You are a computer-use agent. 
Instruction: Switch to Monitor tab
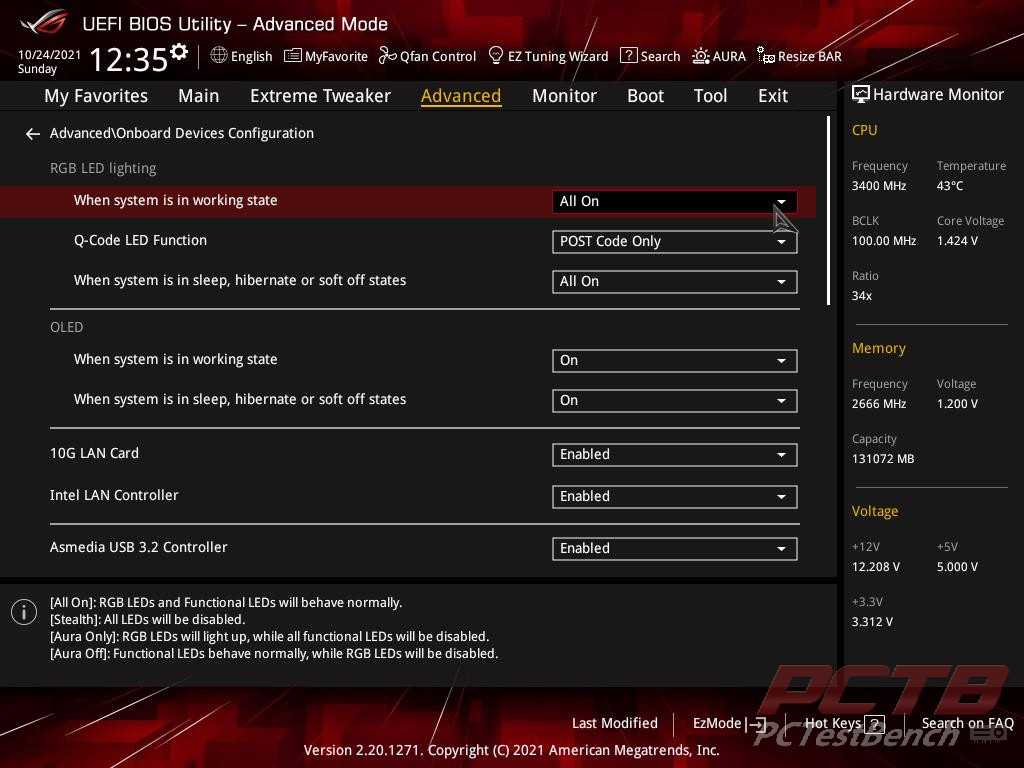point(564,96)
